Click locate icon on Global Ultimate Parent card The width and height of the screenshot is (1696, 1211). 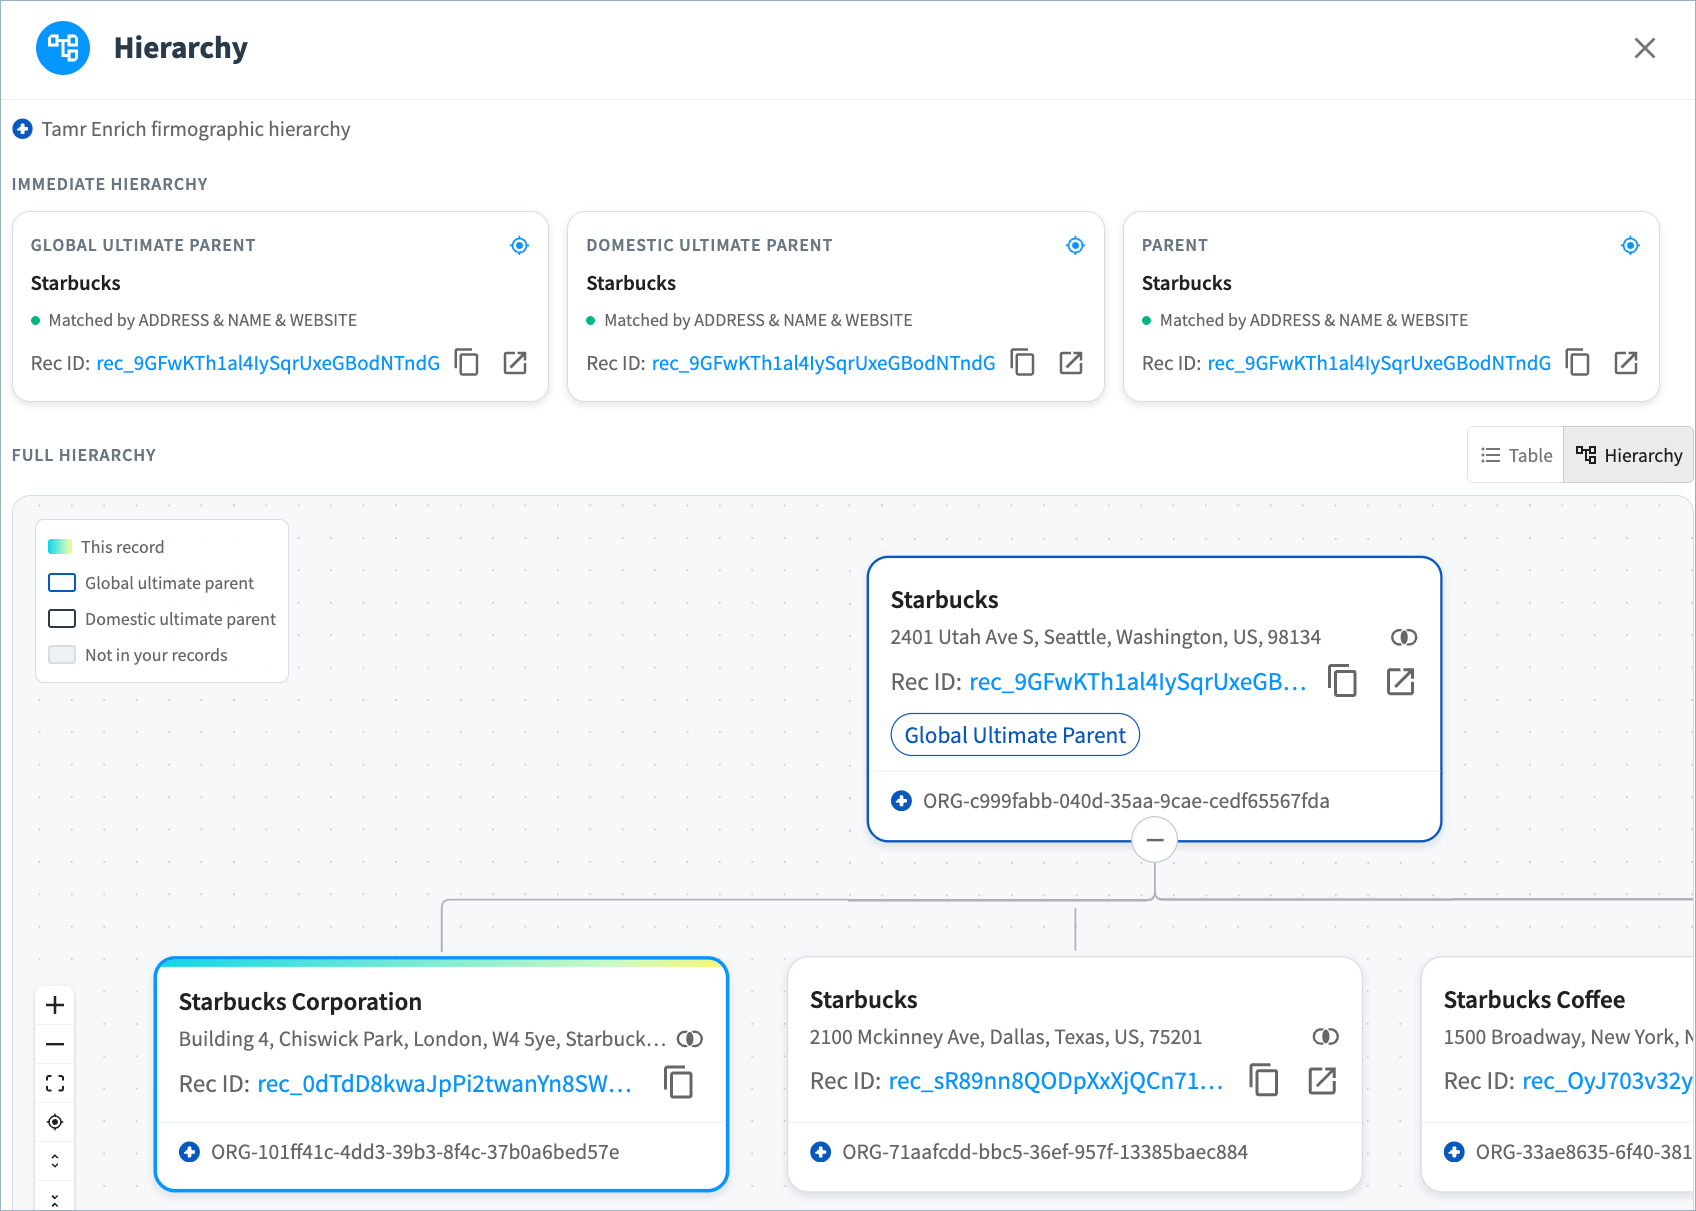click(x=519, y=245)
